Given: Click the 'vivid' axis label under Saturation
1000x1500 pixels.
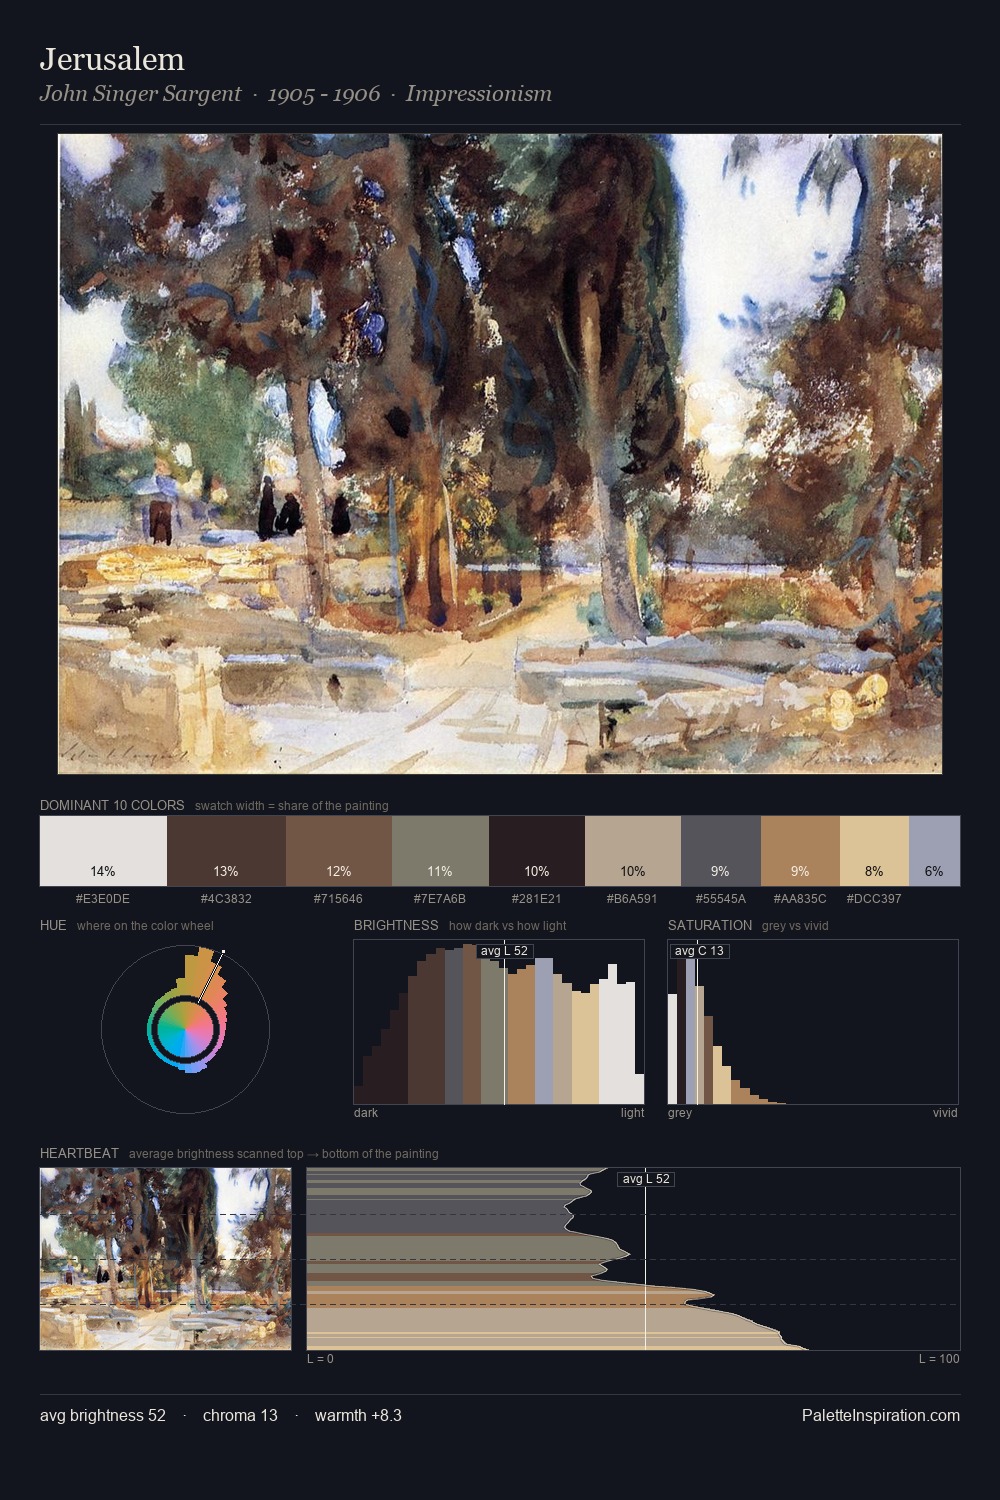Looking at the screenshot, I should [x=945, y=1113].
